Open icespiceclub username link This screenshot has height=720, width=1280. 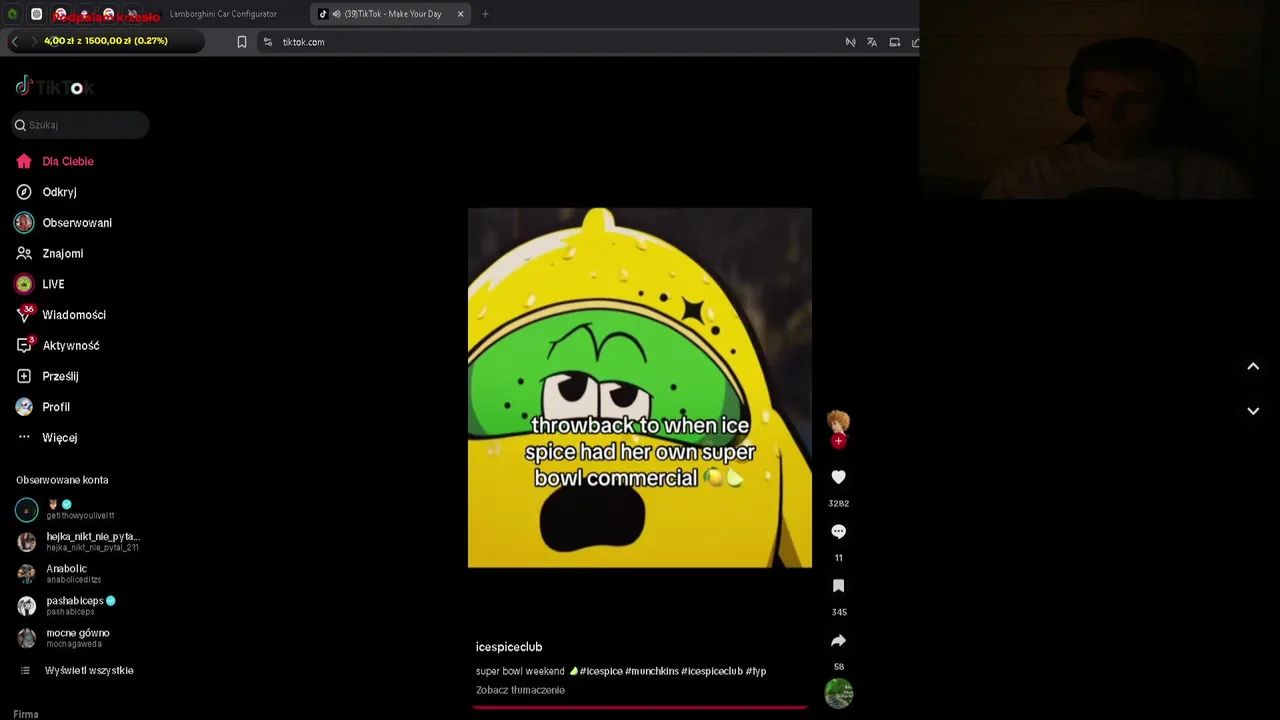(x=509, y=647)
